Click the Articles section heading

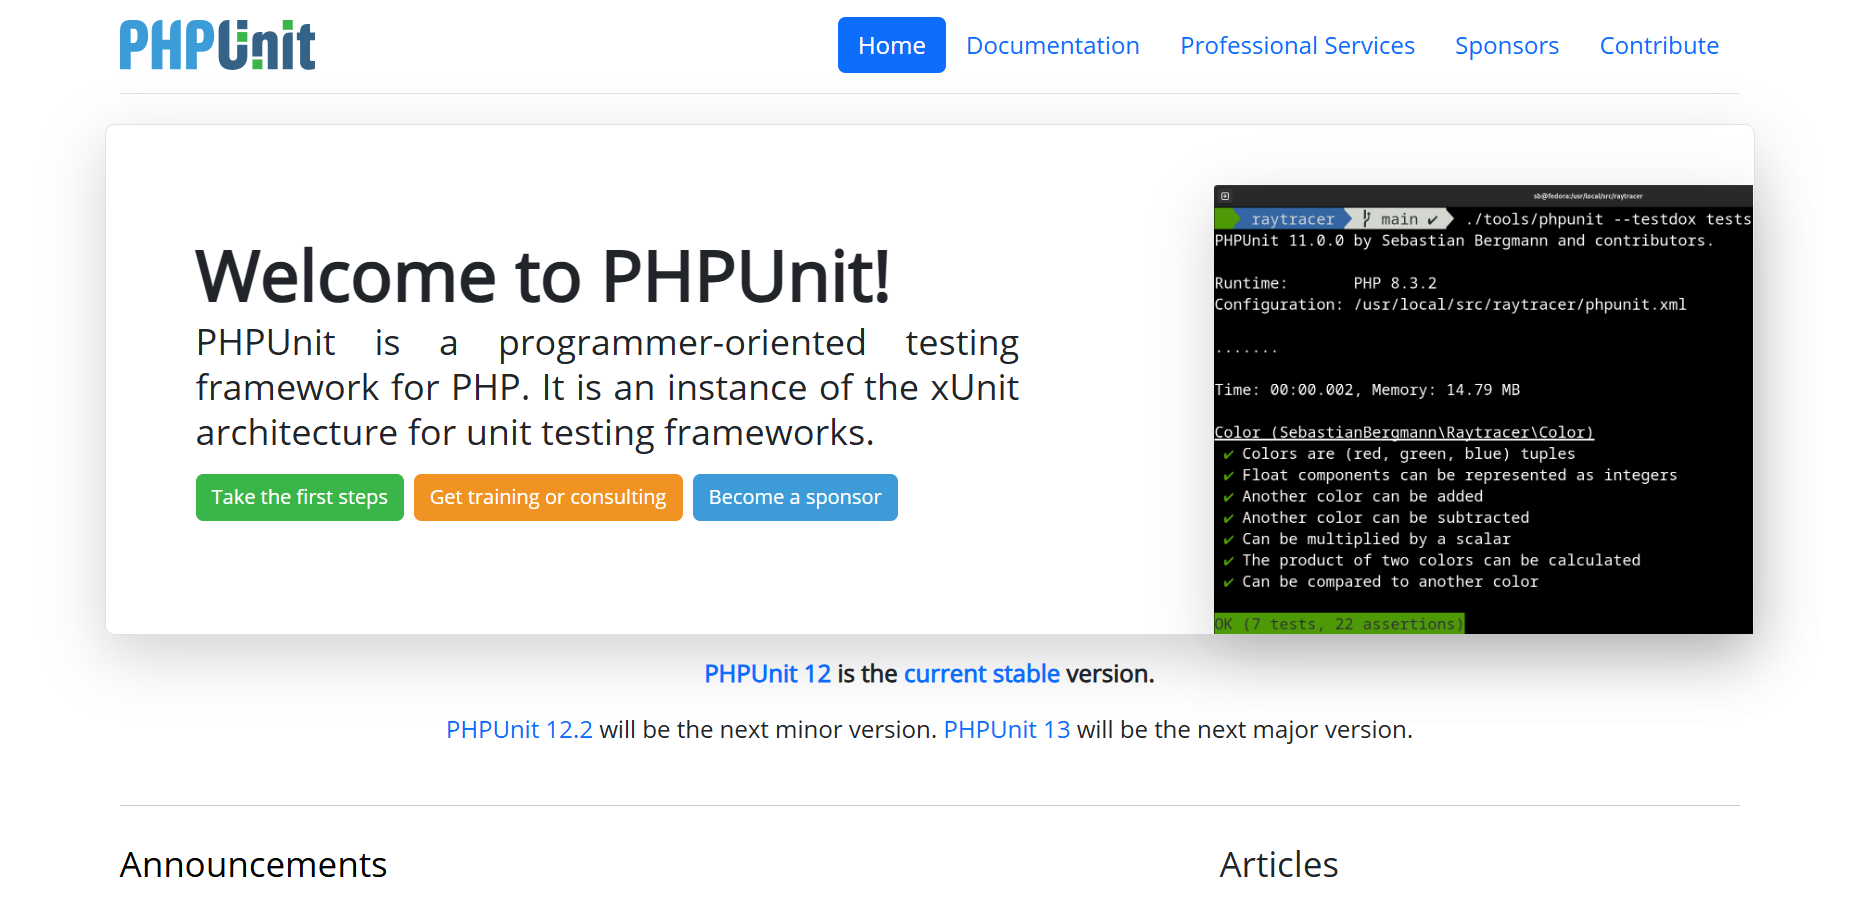pyautogui.click(x=1278, y=865)
